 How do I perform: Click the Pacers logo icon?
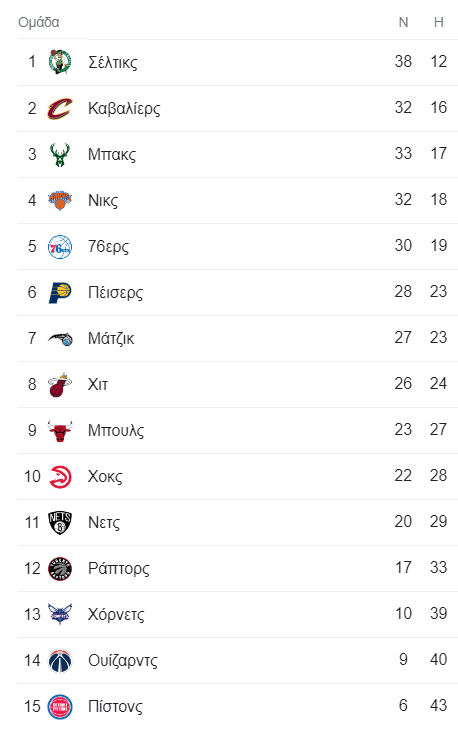click(x=60, y=292)
